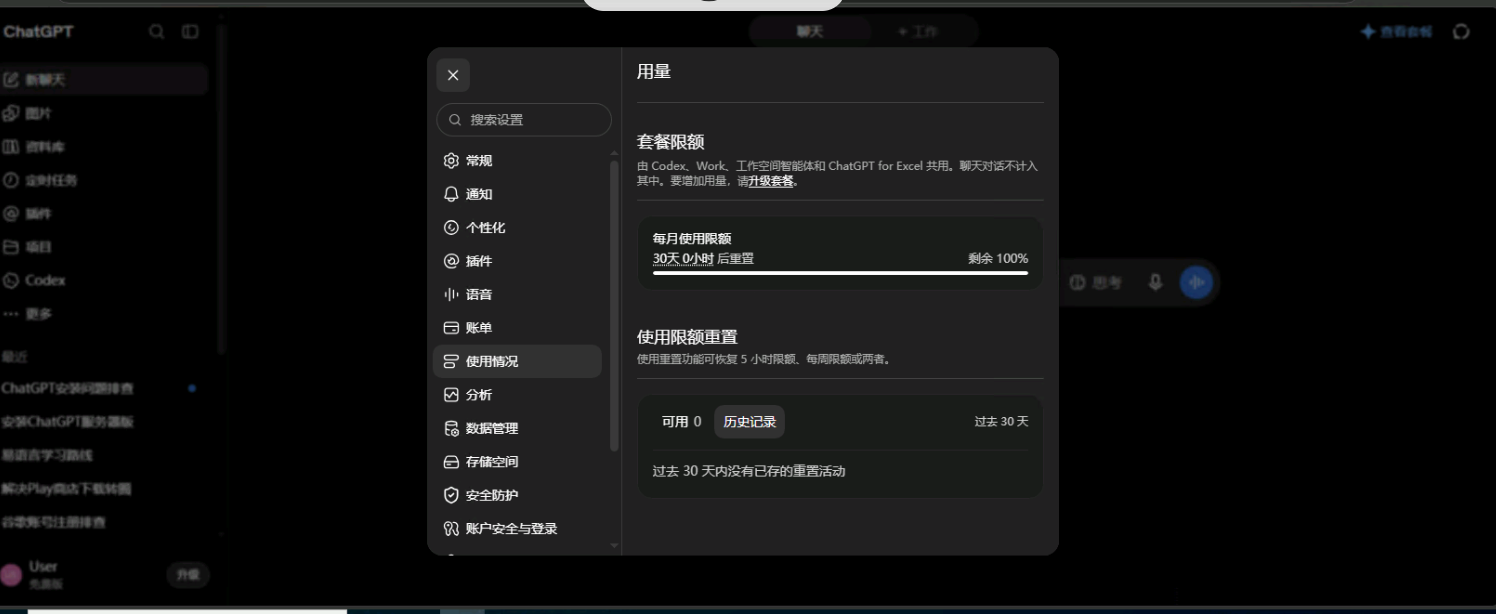This screenshot has height=614, width=1496.
Task: Open the 存储空间 settings section
Action: [517, 462]
